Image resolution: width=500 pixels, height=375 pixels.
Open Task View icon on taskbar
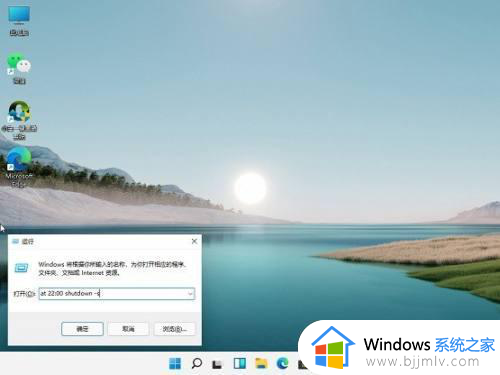tap(217, 364)
